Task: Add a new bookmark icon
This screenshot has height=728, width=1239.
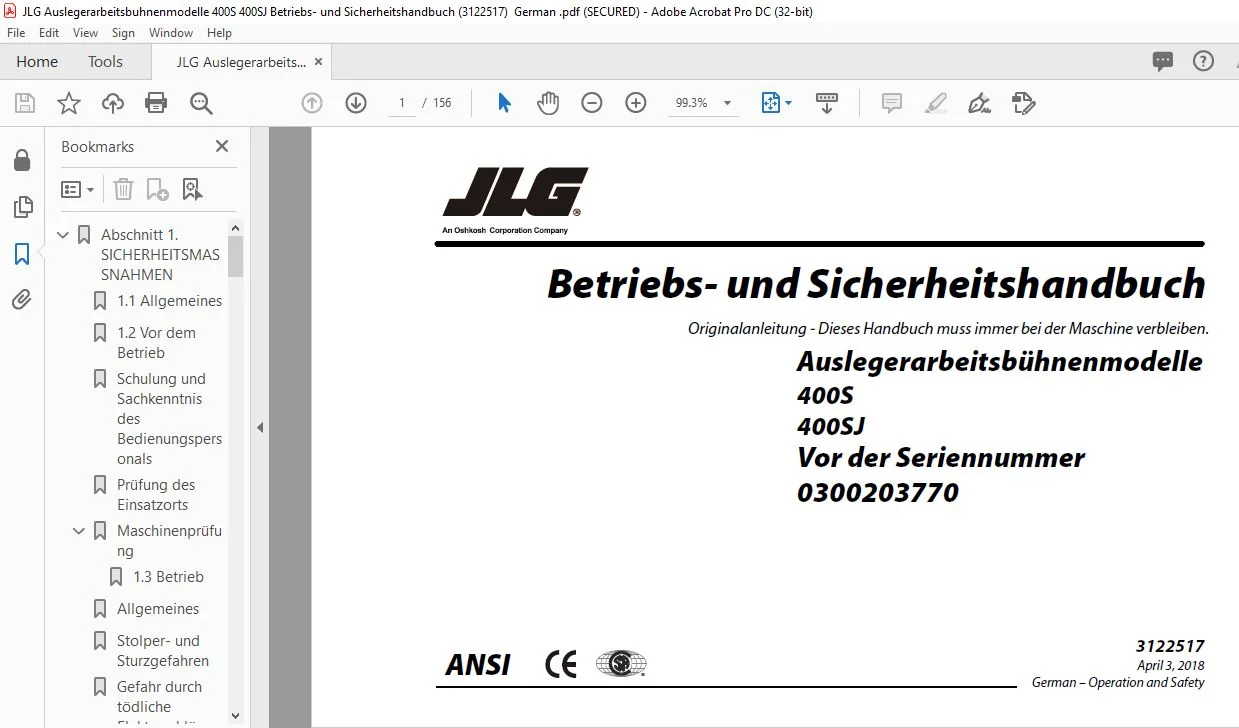Action: point(157,189)
